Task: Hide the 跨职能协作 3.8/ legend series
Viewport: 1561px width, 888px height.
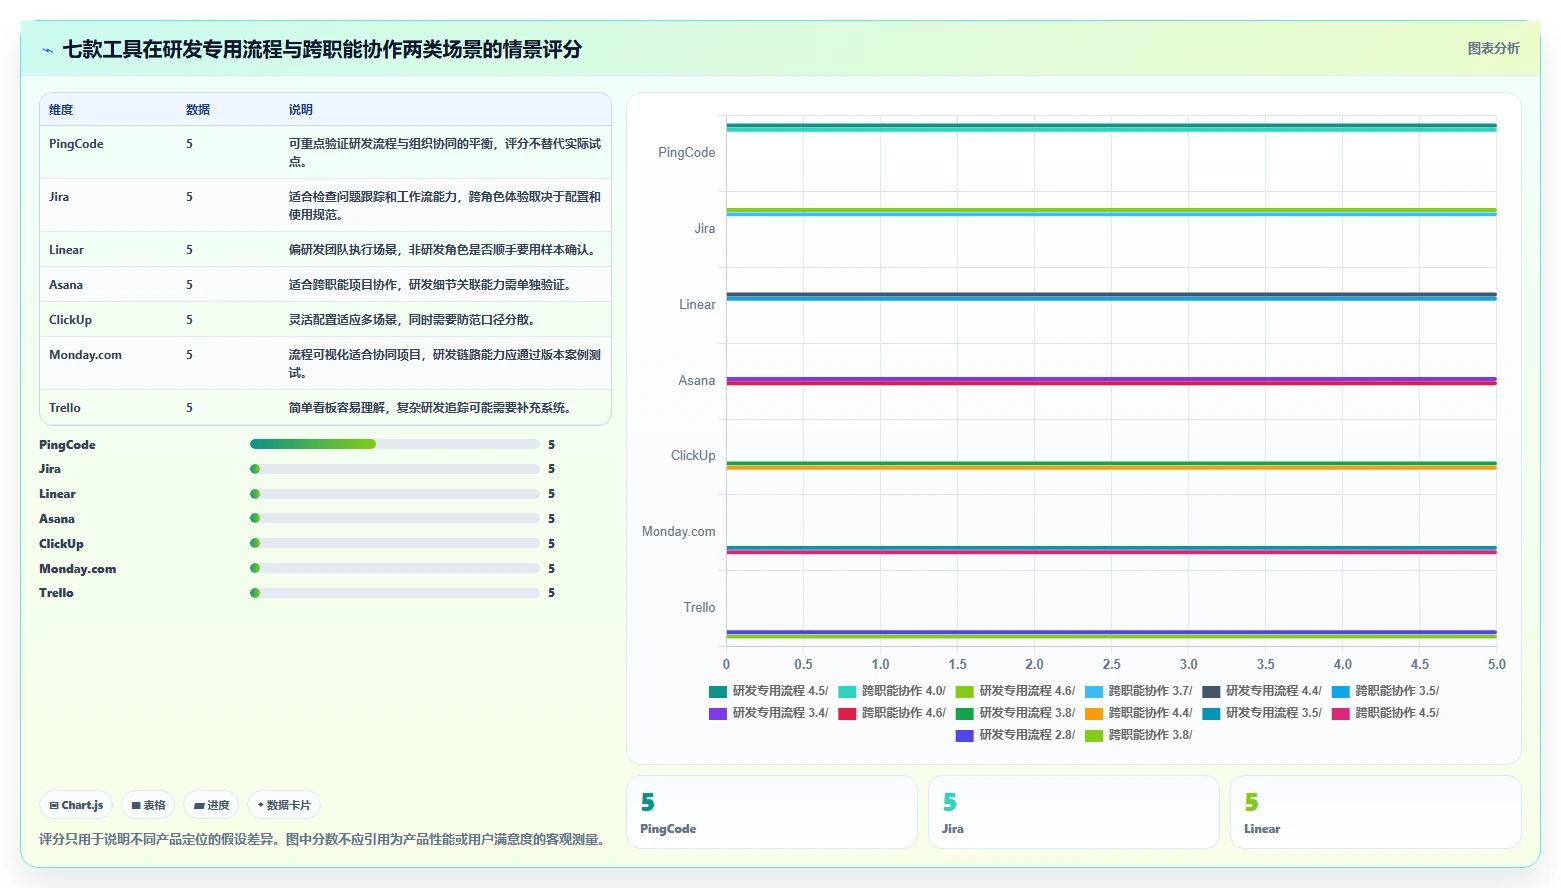Action: [x=1139, y=735]
